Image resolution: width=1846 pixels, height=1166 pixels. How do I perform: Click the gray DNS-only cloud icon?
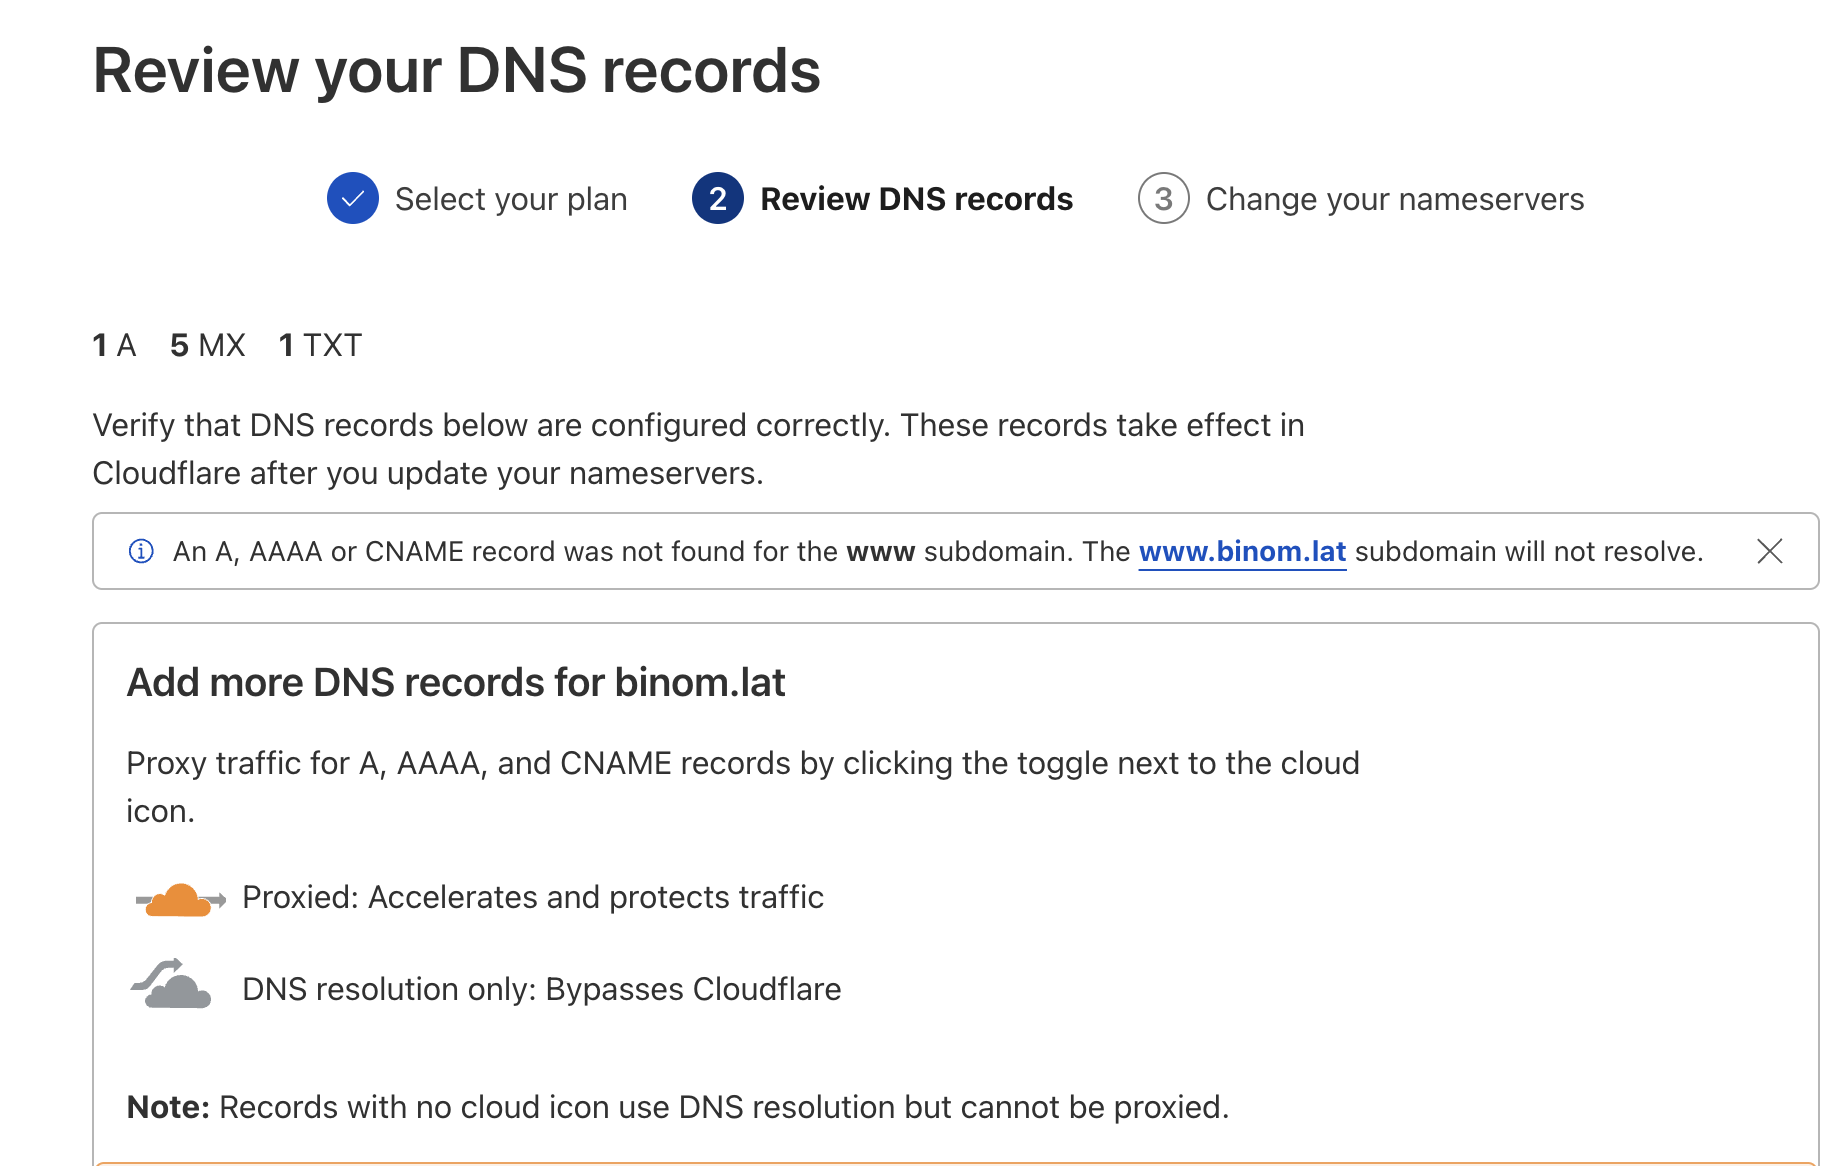point(172,985)
